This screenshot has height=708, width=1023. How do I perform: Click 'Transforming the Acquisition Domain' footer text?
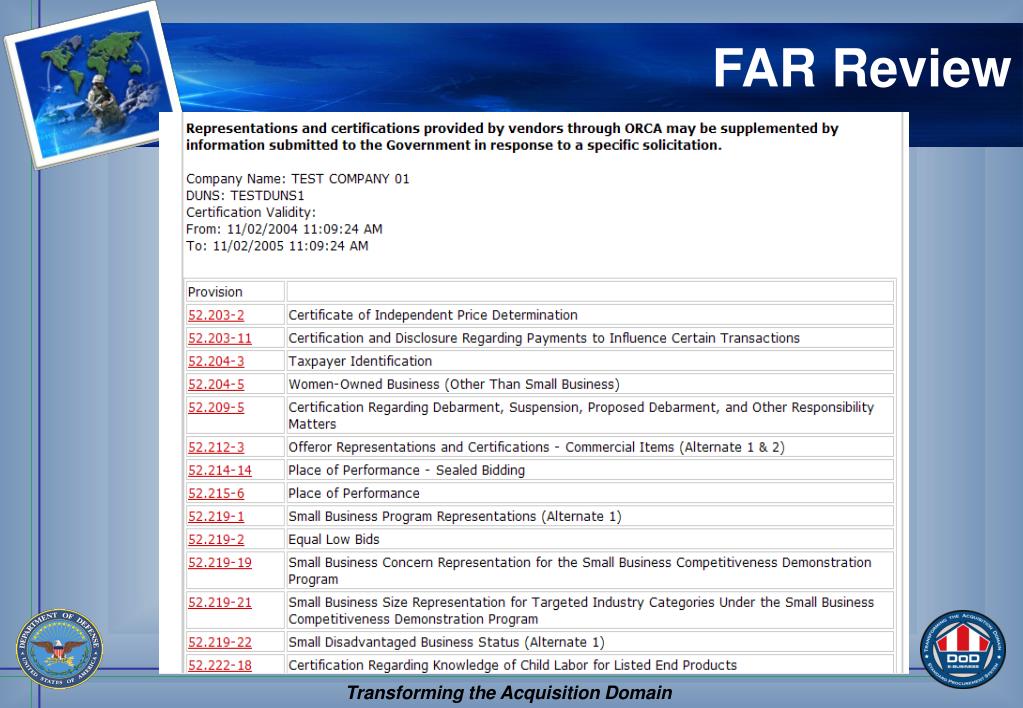(509, 693)
